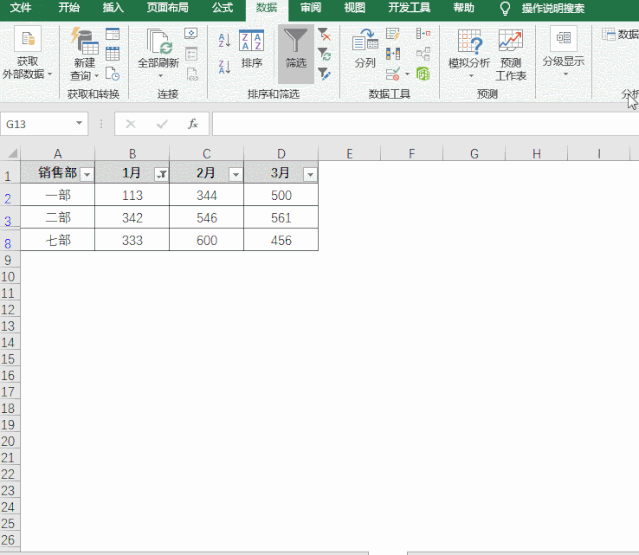
Task: Click the green data model icon
Action: click(423, 74)
